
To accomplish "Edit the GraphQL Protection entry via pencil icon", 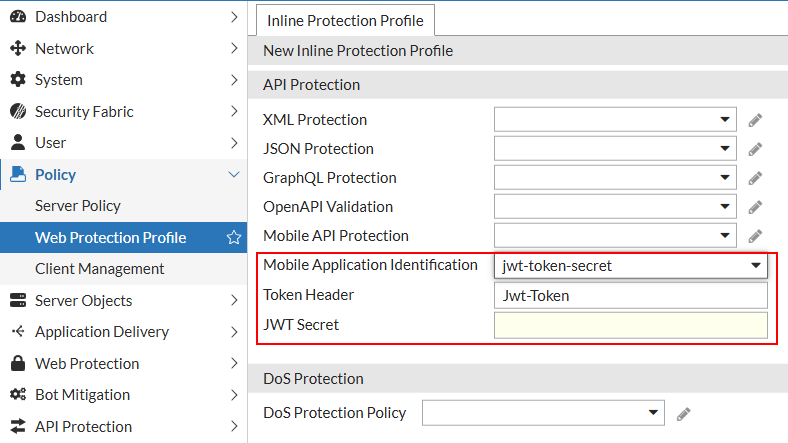I will coord(756,178).
